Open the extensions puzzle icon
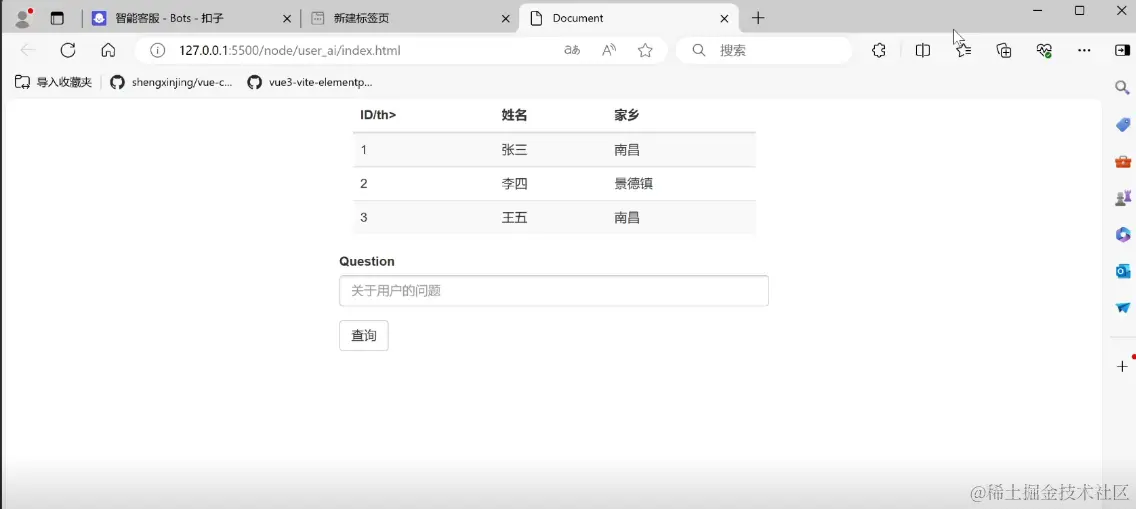This screenshot has height=509, width=1136. pyautogui.click(x=879, y=50)
